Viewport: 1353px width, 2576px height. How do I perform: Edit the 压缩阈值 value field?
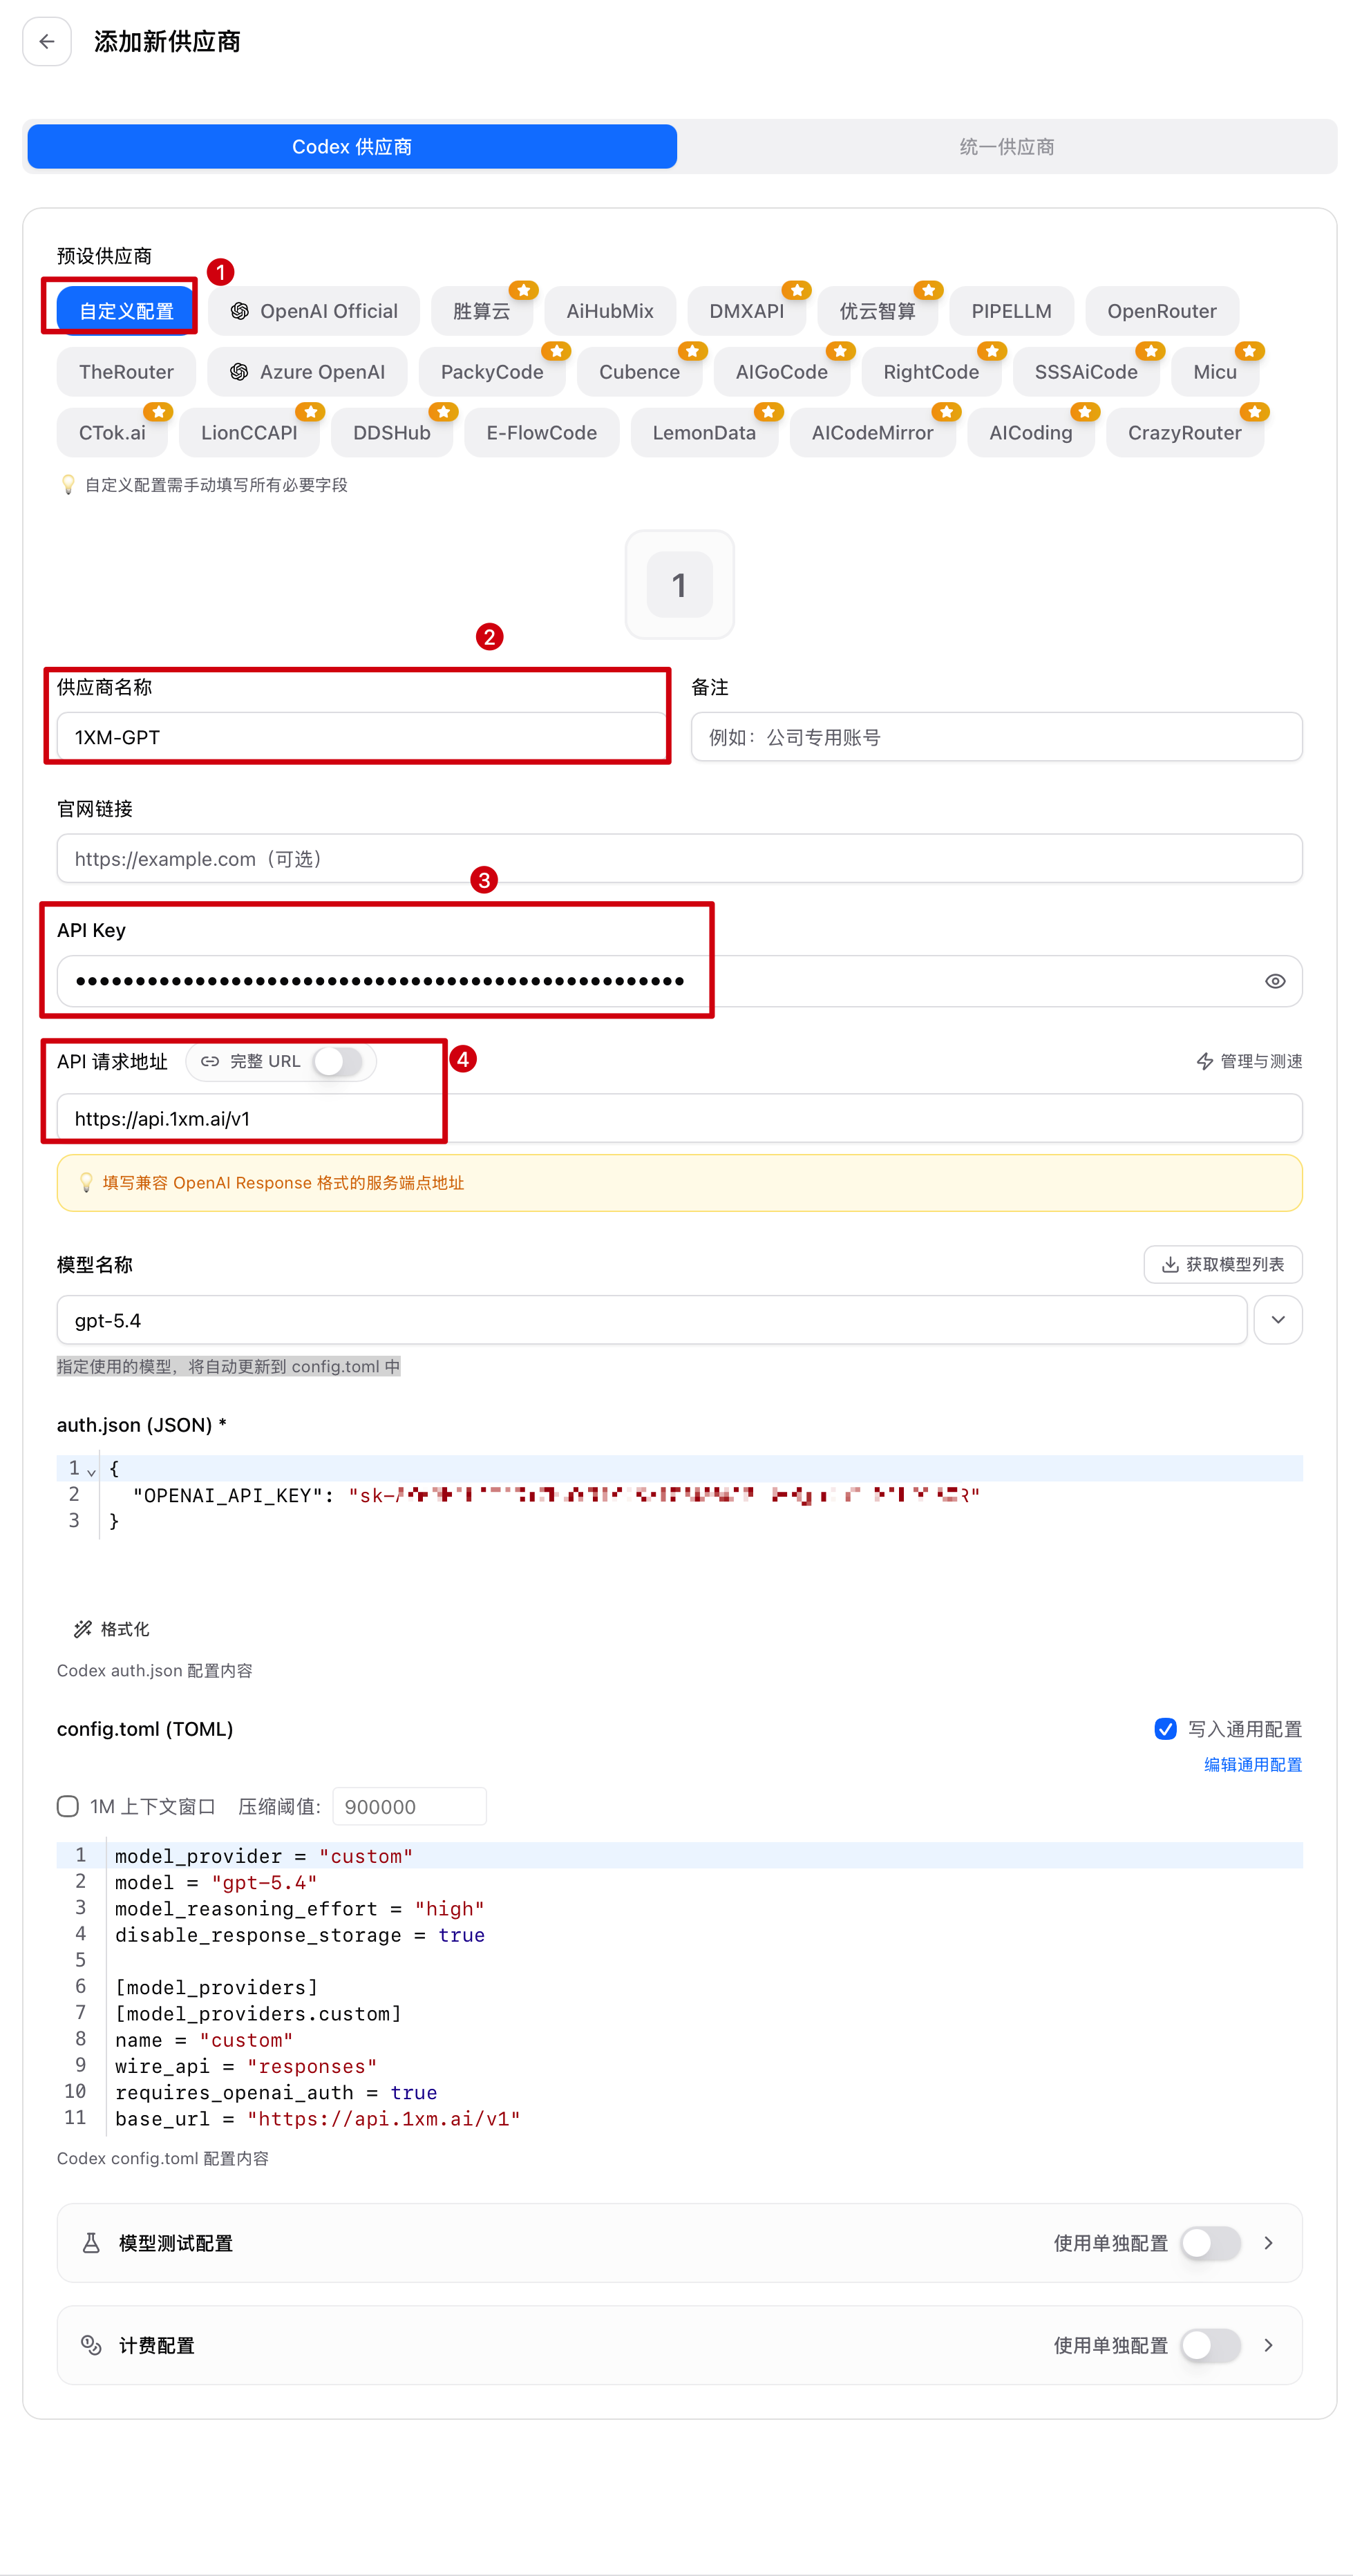(409, 1806)
